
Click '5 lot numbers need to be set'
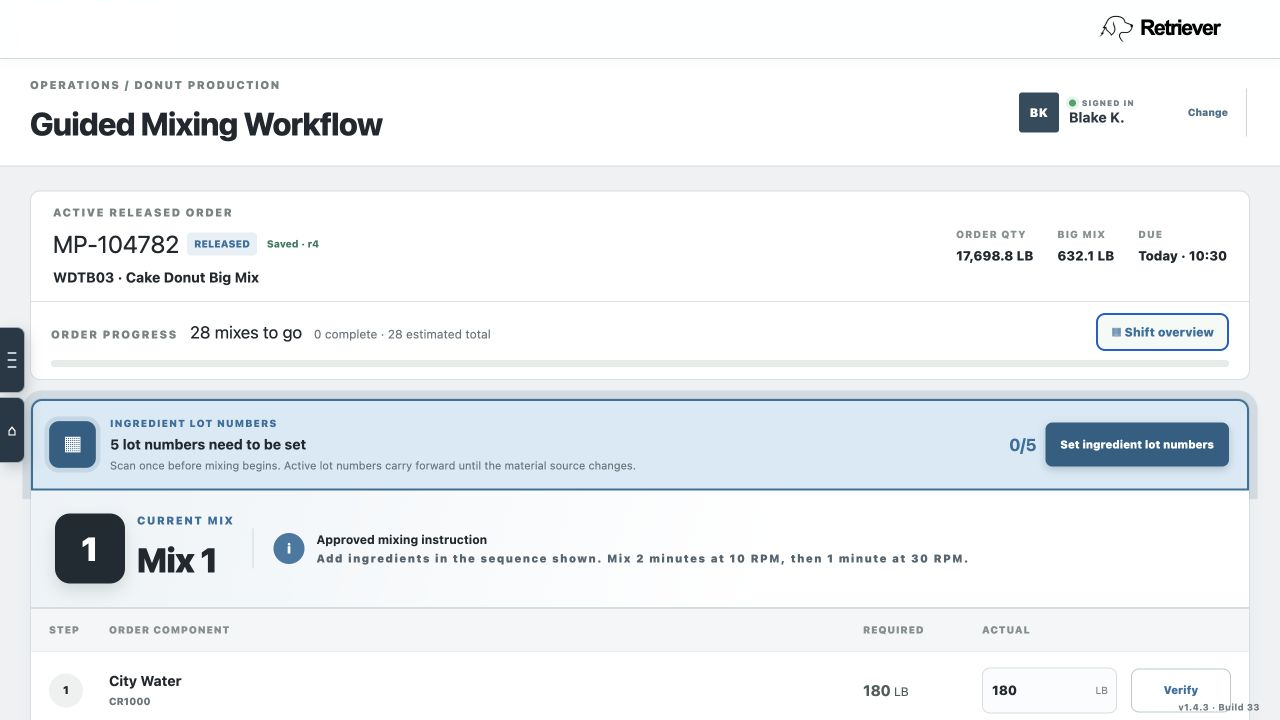208,445
